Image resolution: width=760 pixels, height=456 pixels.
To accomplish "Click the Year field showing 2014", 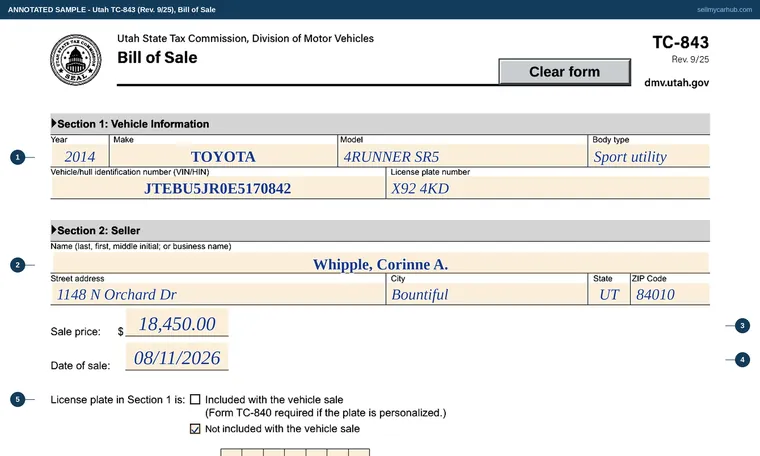I will click(80, 156).
